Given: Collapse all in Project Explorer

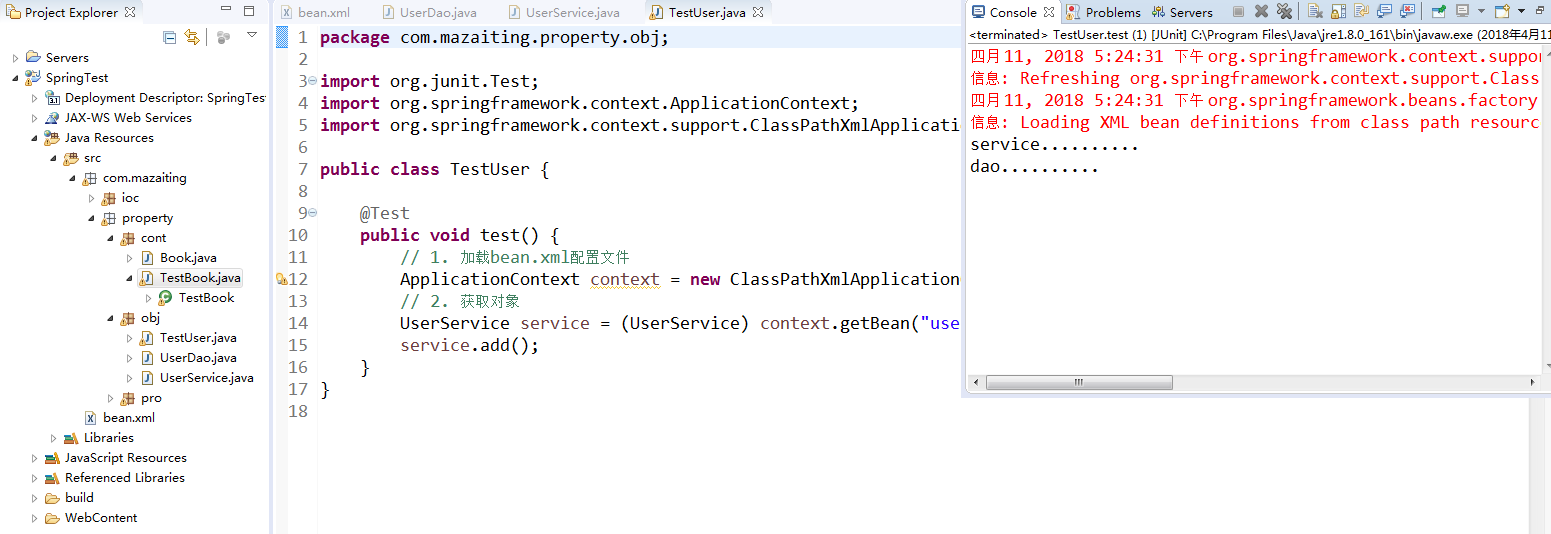Looking at the screenshot, I should [169, 36].
